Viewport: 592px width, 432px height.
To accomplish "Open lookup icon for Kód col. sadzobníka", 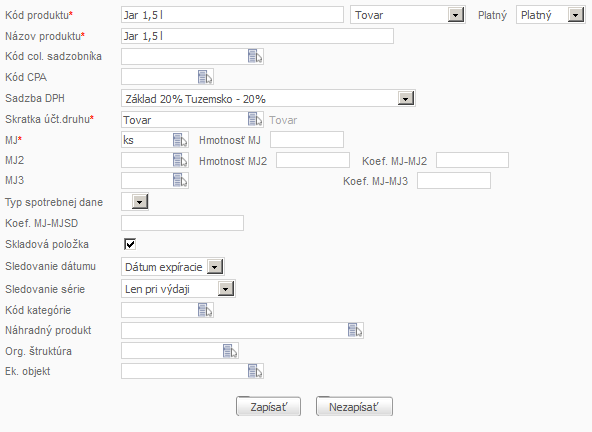I will tap(255, 56).
